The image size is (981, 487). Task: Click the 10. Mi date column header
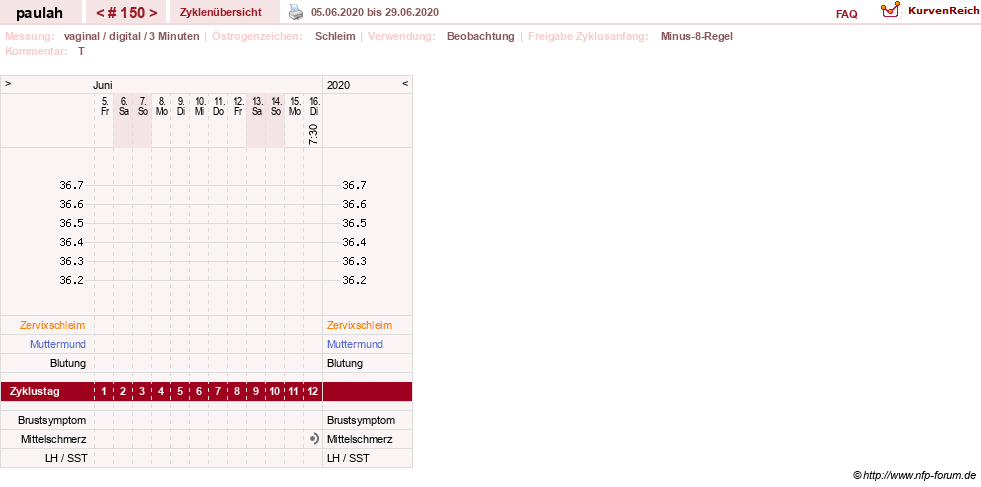[200, 106]
